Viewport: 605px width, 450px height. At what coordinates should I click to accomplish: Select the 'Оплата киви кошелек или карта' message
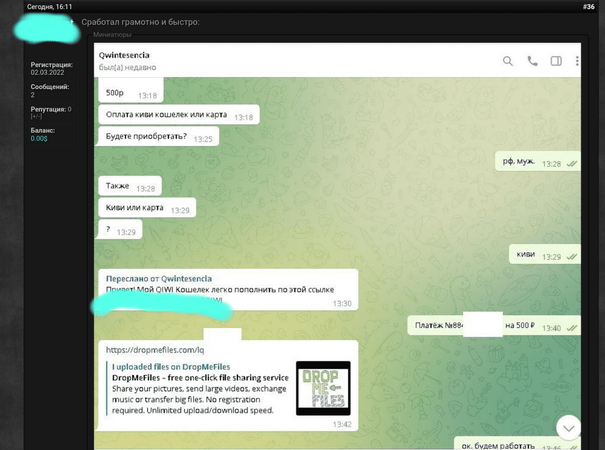(x=179, y=115)
